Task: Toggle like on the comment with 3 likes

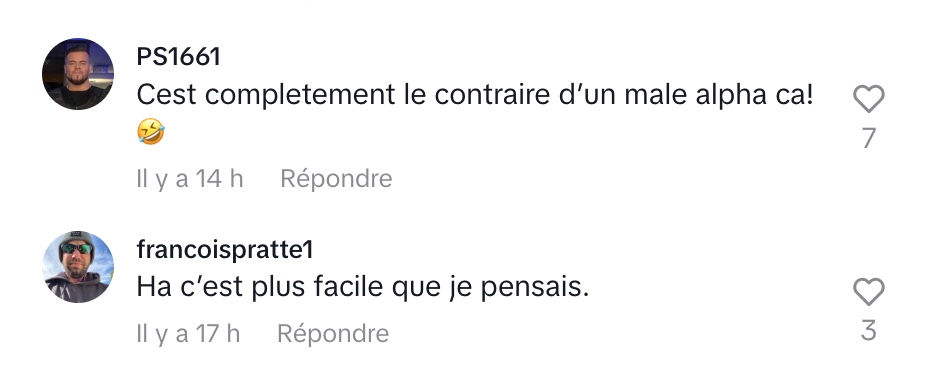Action: (868, 292)
